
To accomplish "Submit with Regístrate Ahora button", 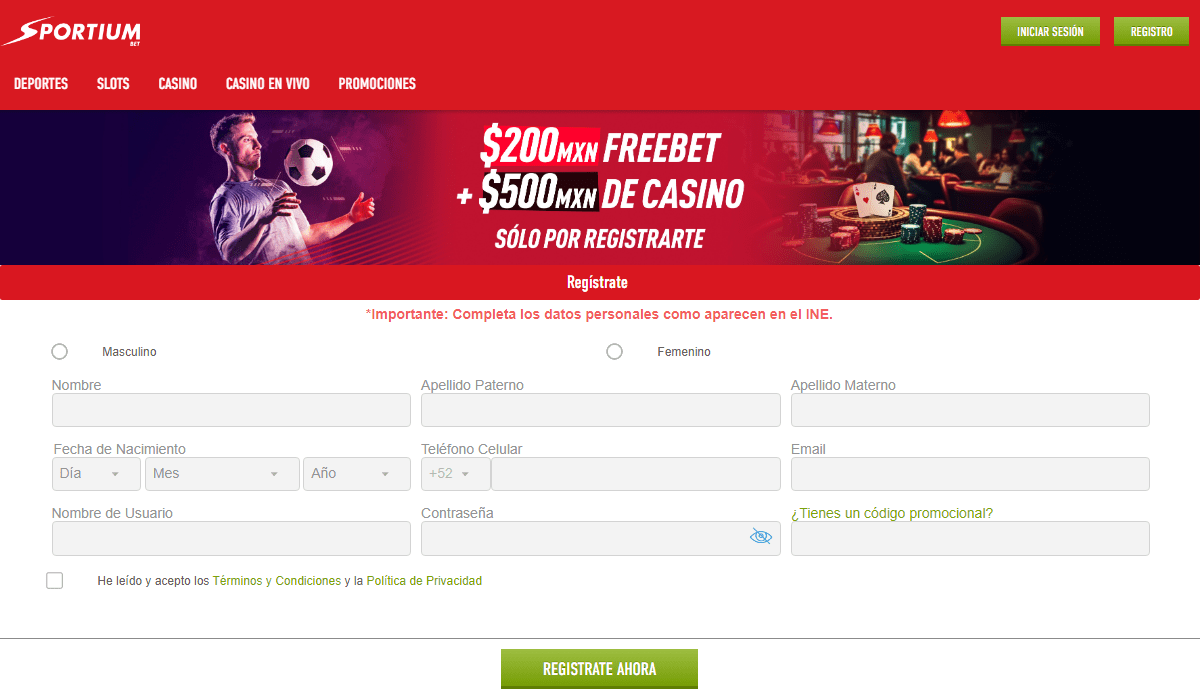I will [599, 669].
